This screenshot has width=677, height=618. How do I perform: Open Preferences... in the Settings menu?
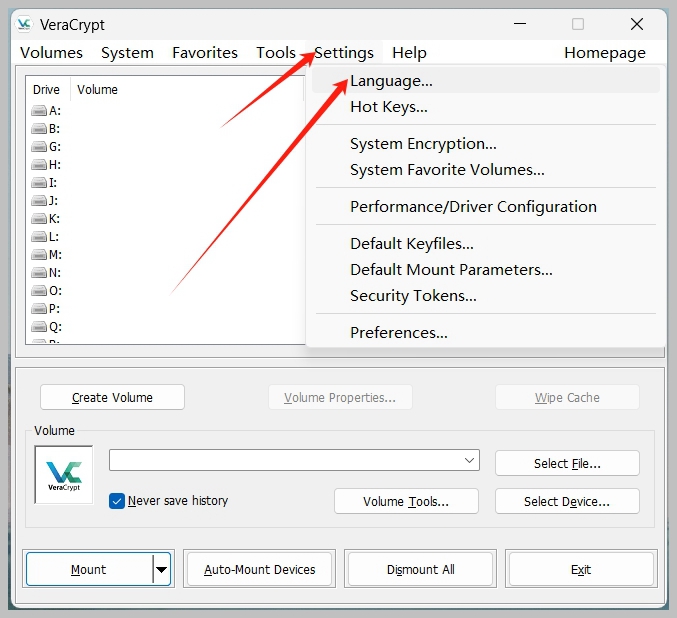click(398, 333)
